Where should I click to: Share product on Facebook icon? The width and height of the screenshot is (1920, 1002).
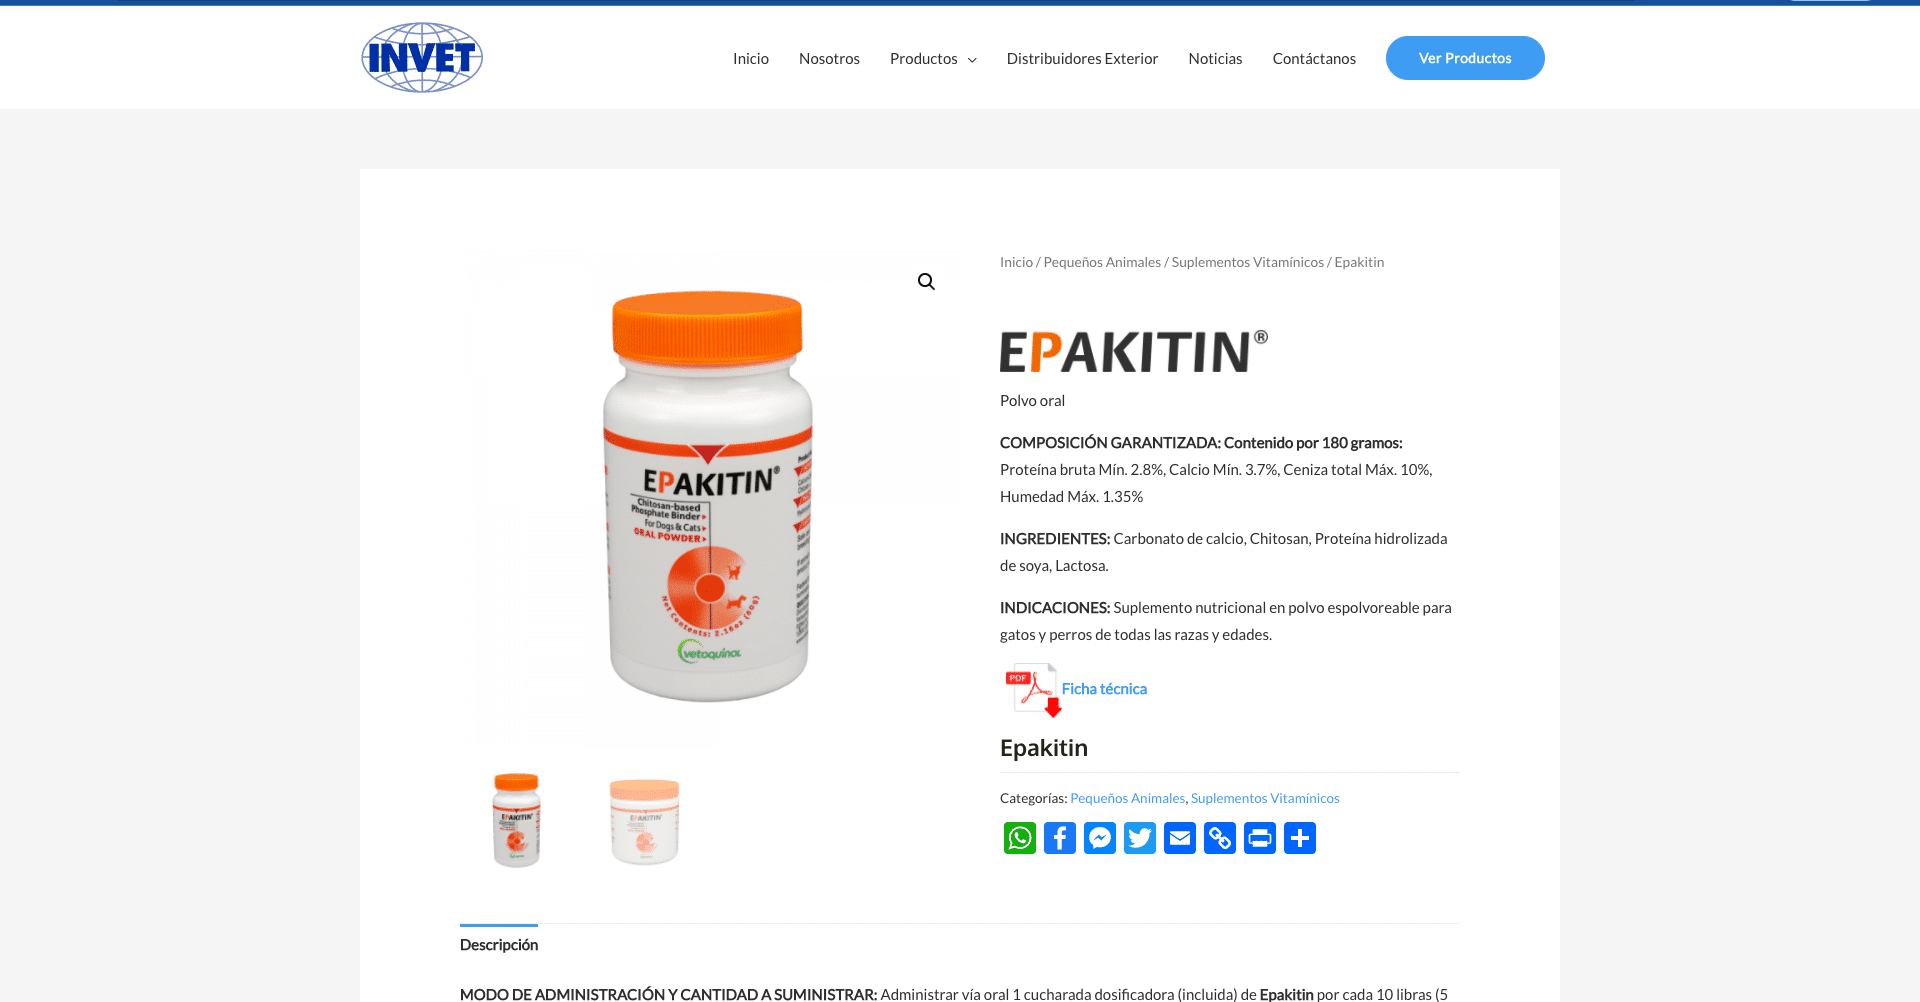(1060, 838)
